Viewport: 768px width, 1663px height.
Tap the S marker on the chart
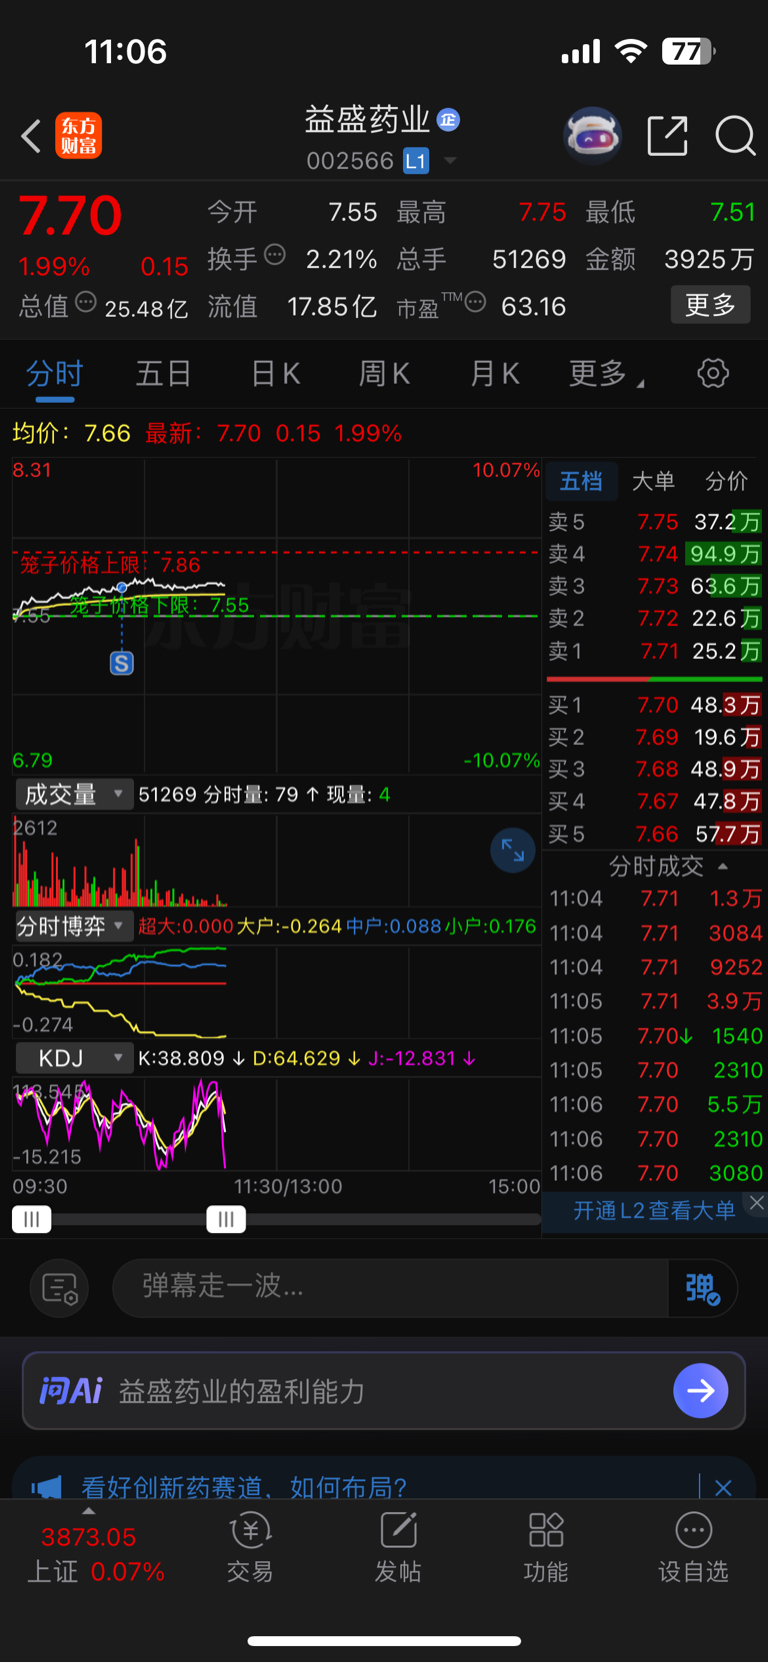122,663
